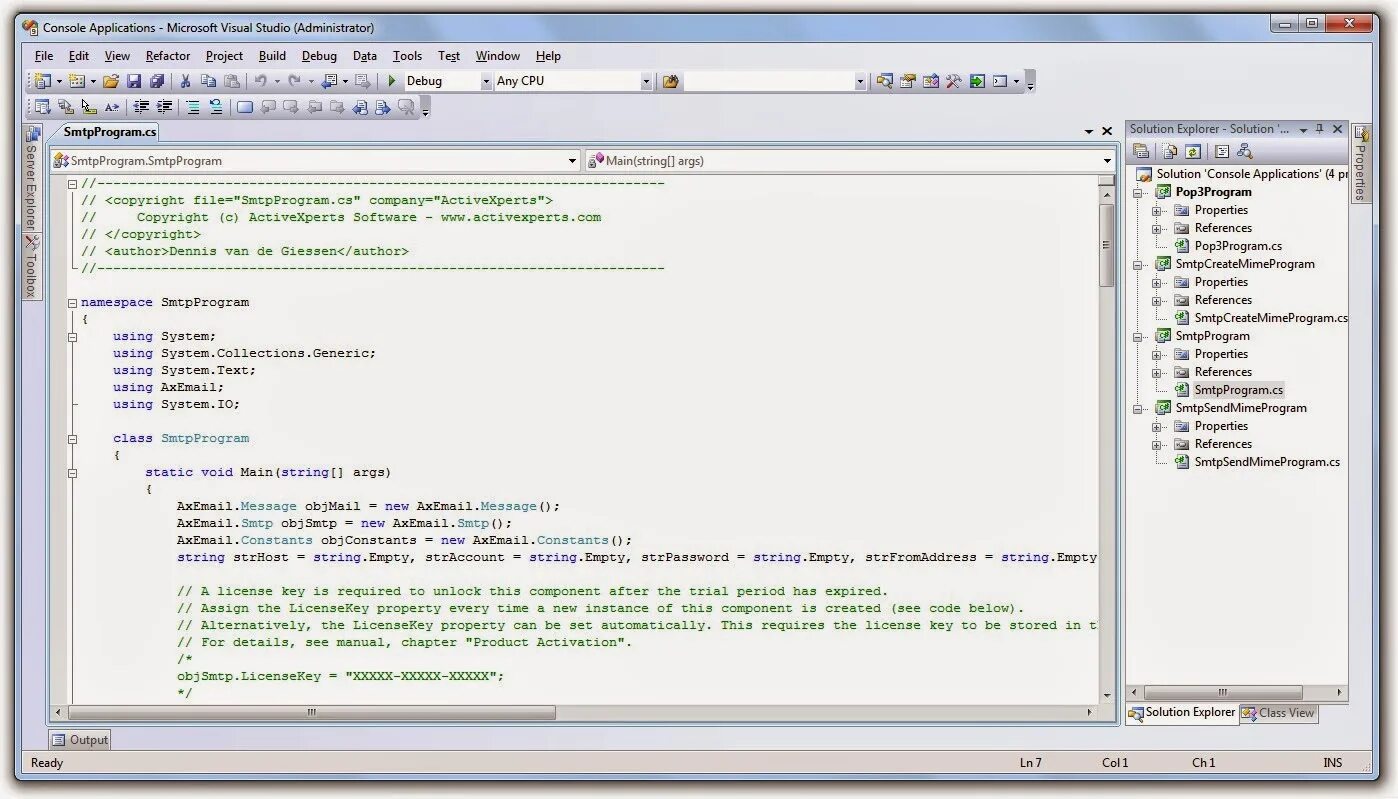Open the Output panel tab
The image size is (1398, 799).
click(81, 740)
